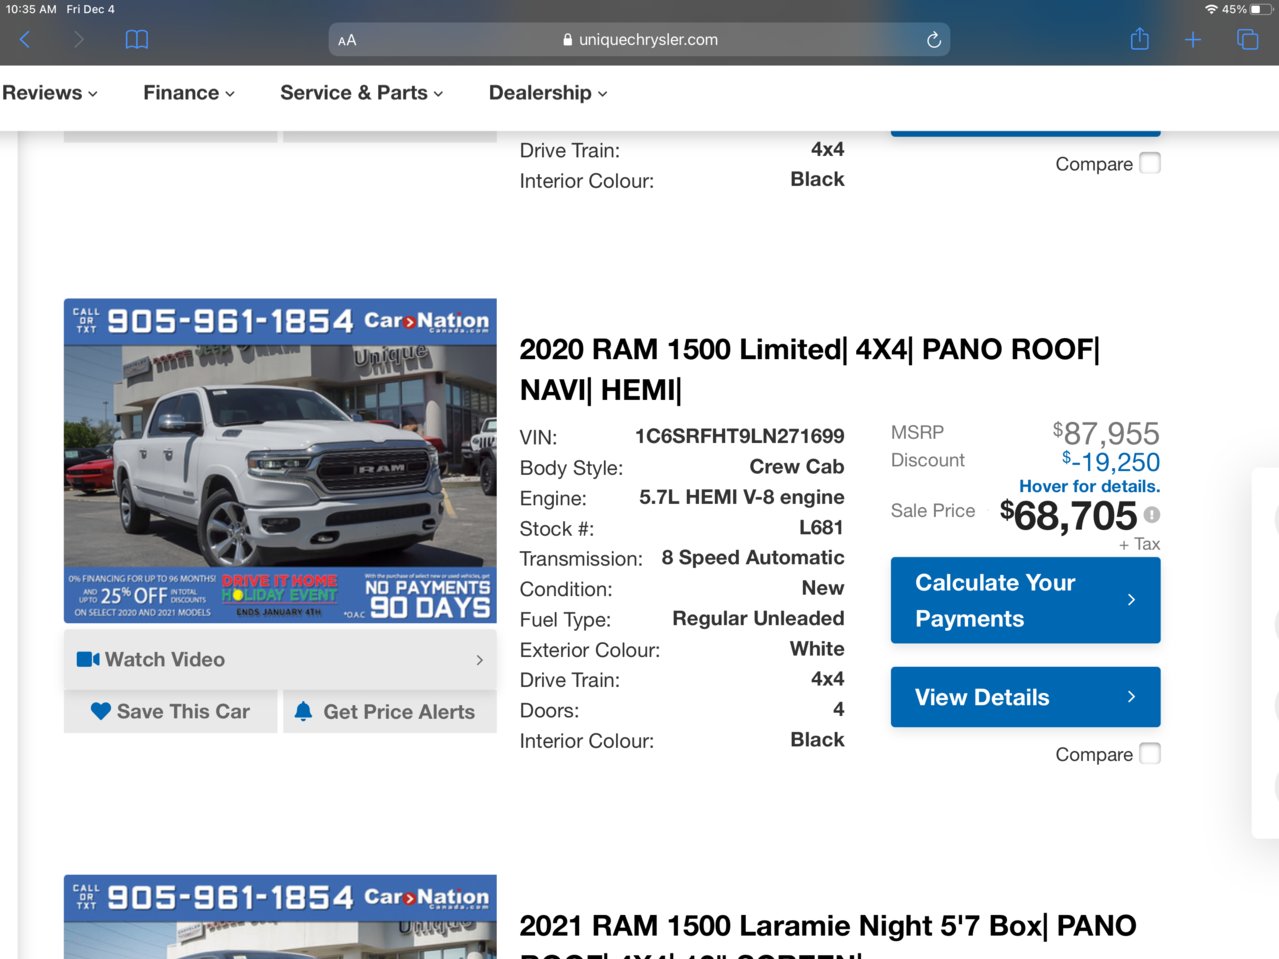The width and height of the screenshot is (1279, 959).
Task: Click the Watch Video button
Action: point(280,659)
